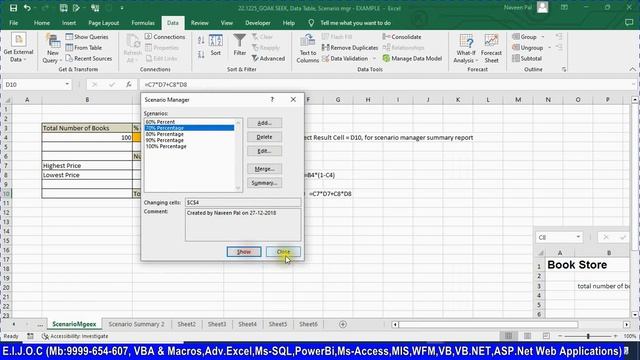The width and height of the screenshot is (640, 360).
Task: Create a Forecast Sheet
Action: point(491,48)
